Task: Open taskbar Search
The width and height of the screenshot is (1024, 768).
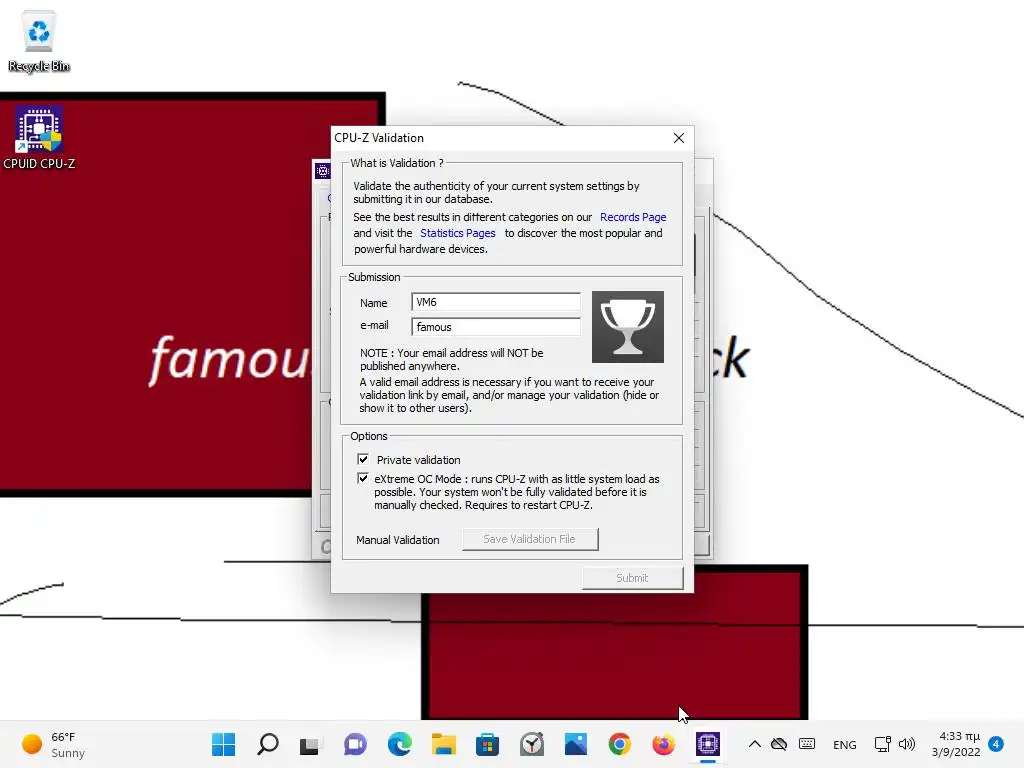Action: 268,744
